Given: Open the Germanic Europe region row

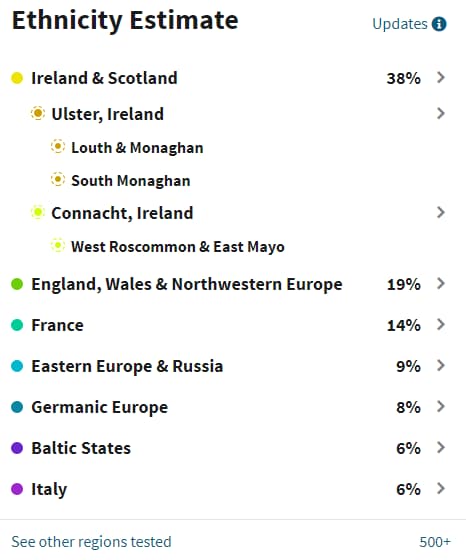Looking at the screenshot, I should [x=229, y=407].
